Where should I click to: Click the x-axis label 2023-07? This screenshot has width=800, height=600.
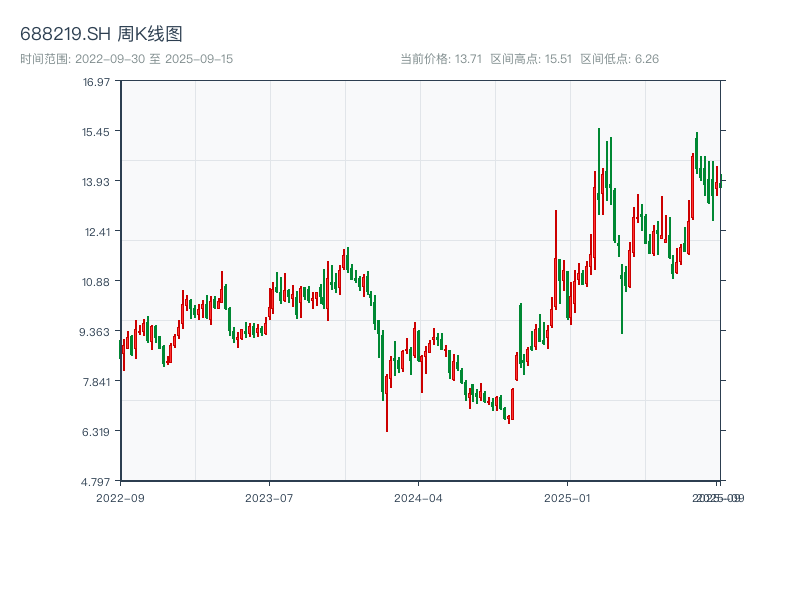[269, 498]
